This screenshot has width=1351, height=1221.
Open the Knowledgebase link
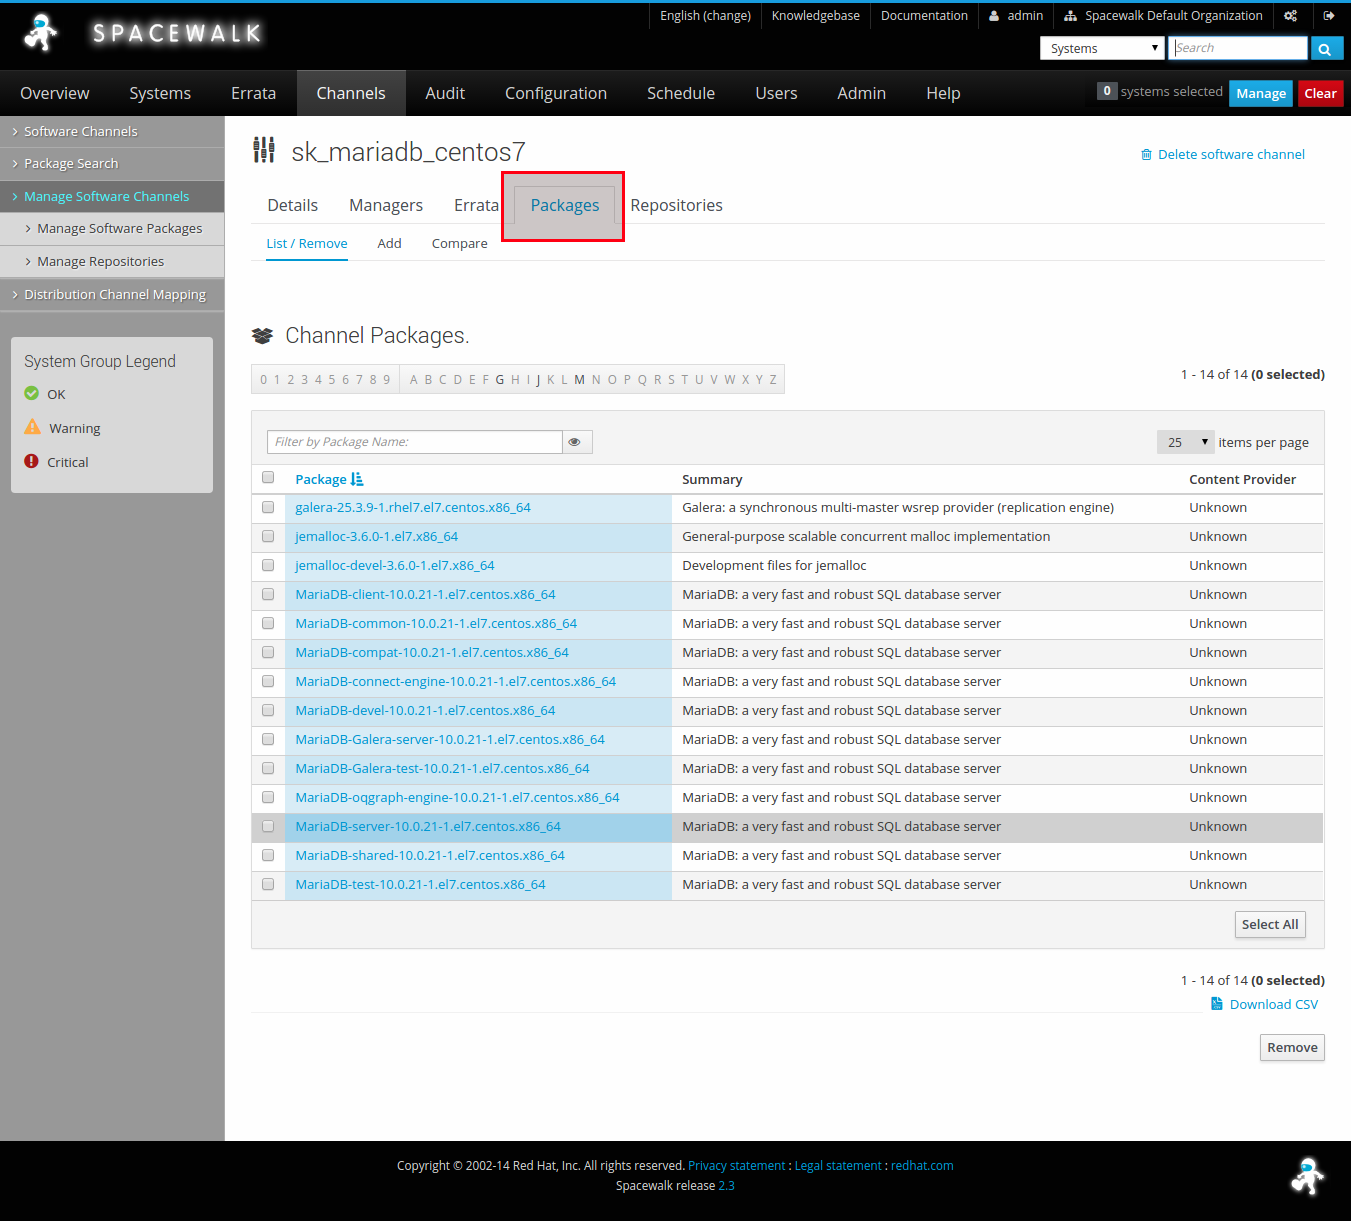[815, 16]
